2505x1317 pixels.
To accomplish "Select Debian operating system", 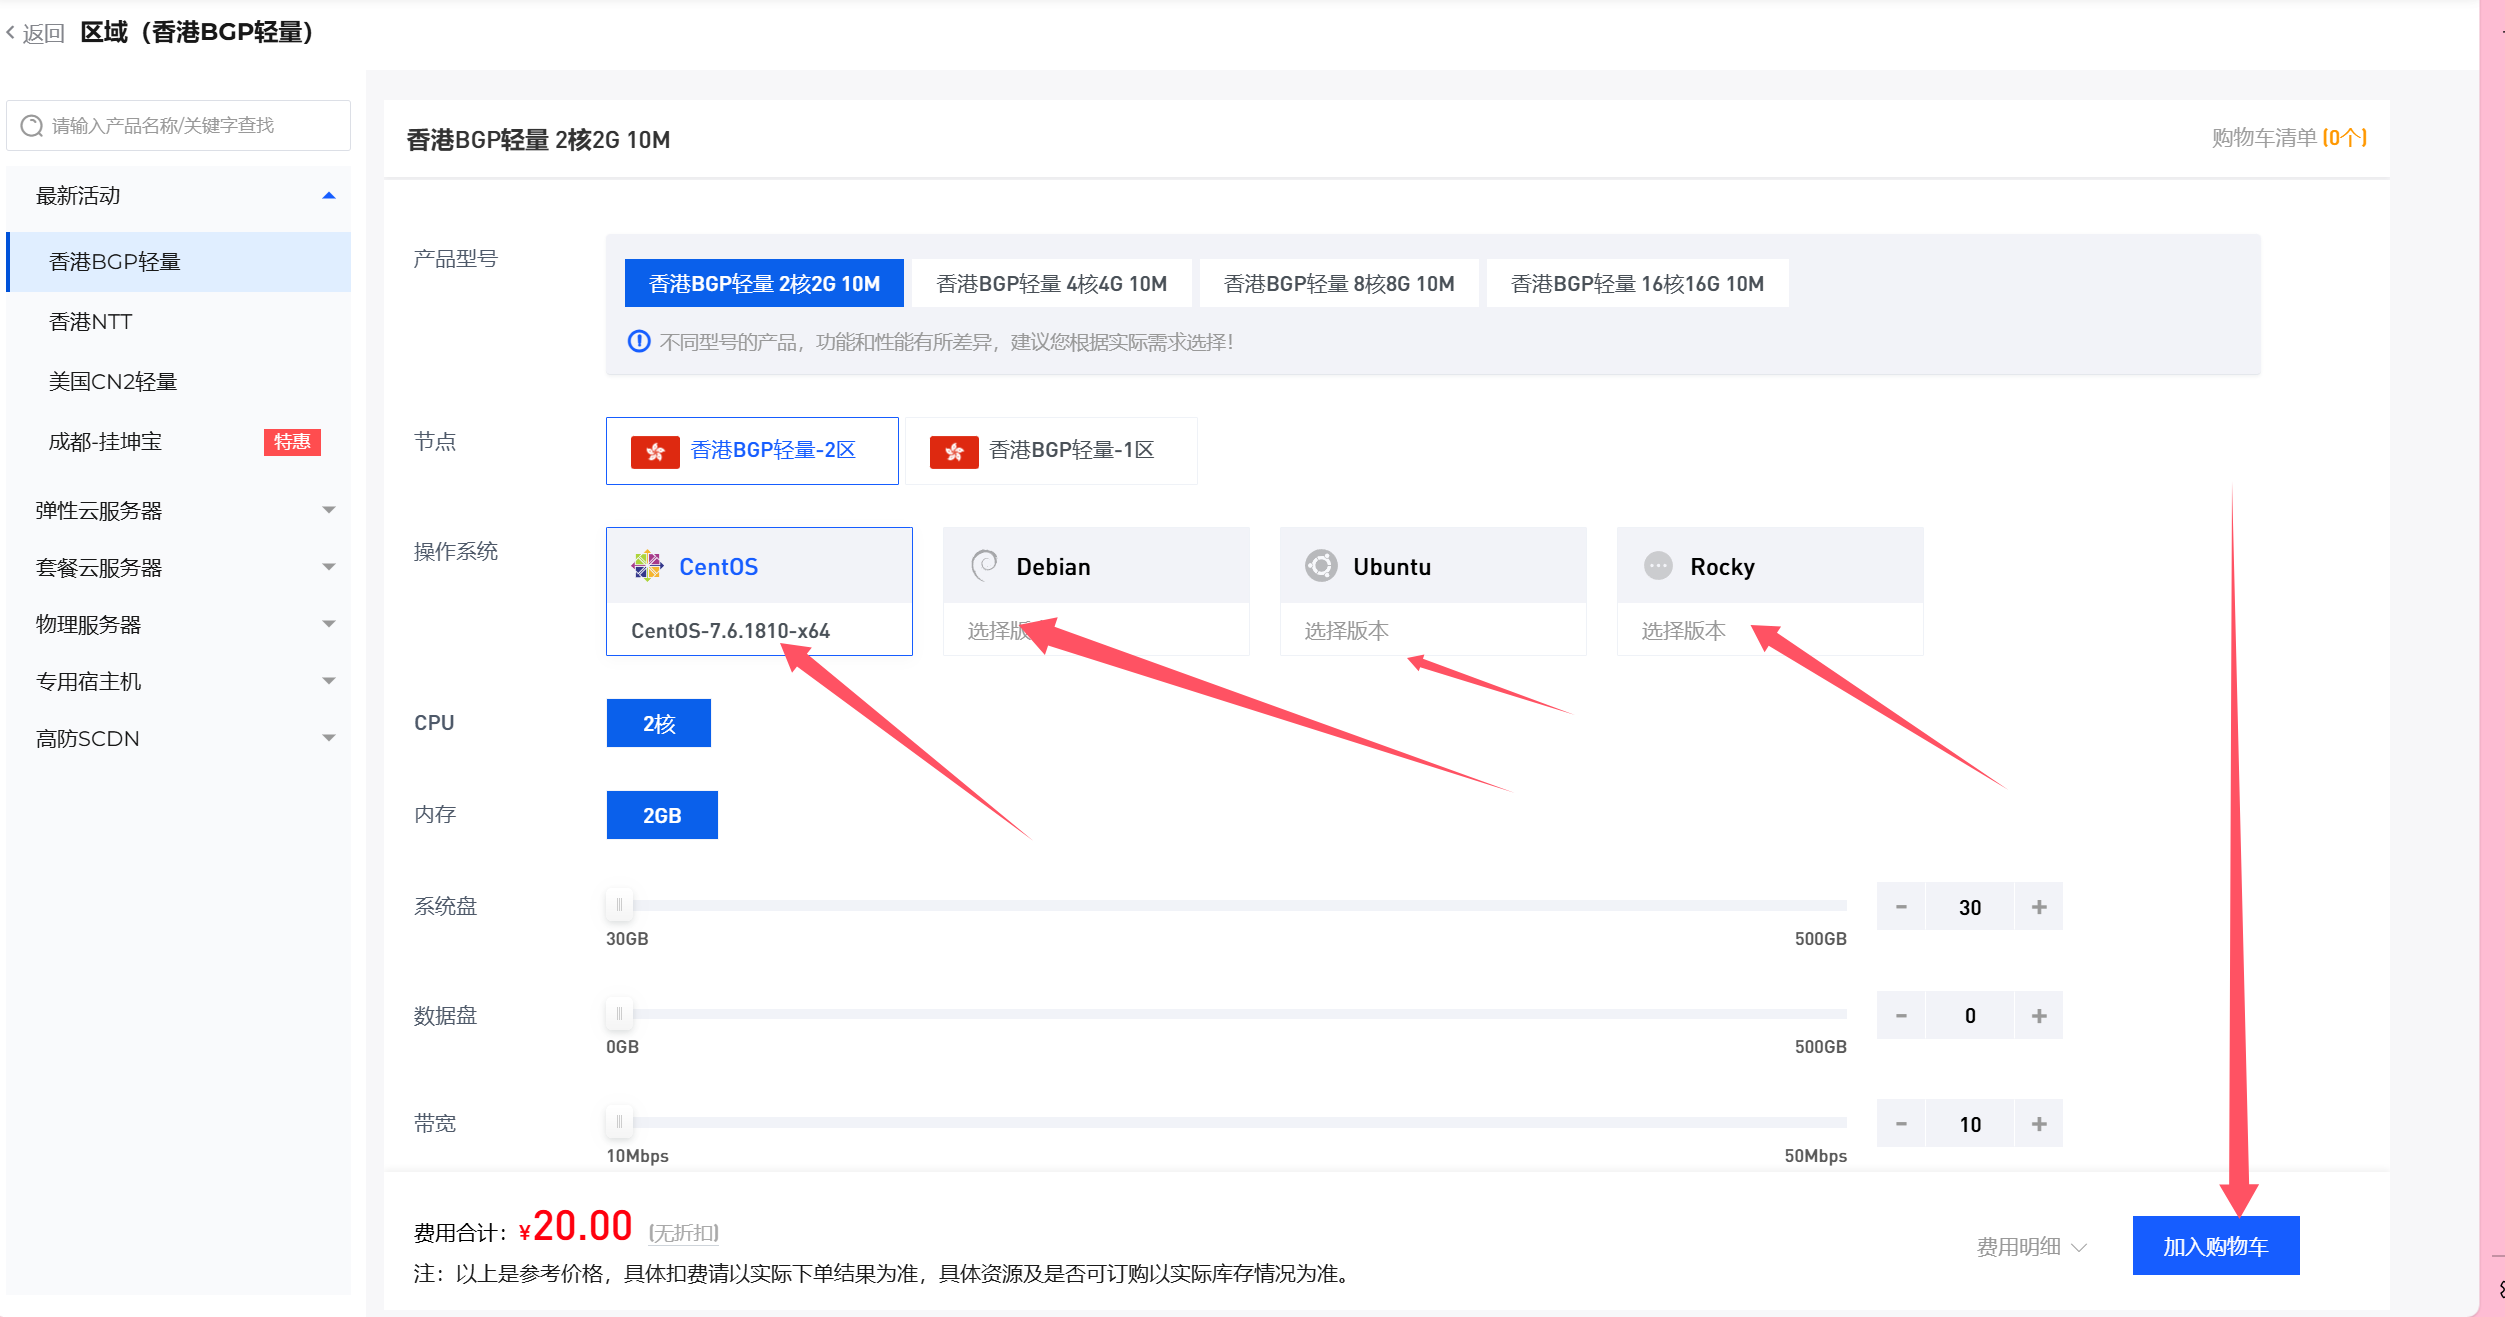I will [x=1096, y=566].
